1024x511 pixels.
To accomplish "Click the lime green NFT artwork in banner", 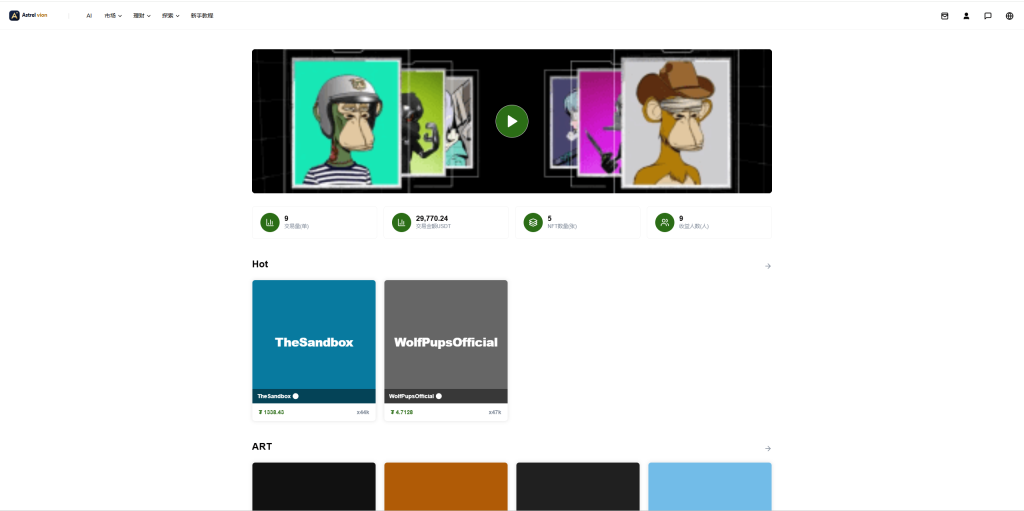I will (423, 122).
